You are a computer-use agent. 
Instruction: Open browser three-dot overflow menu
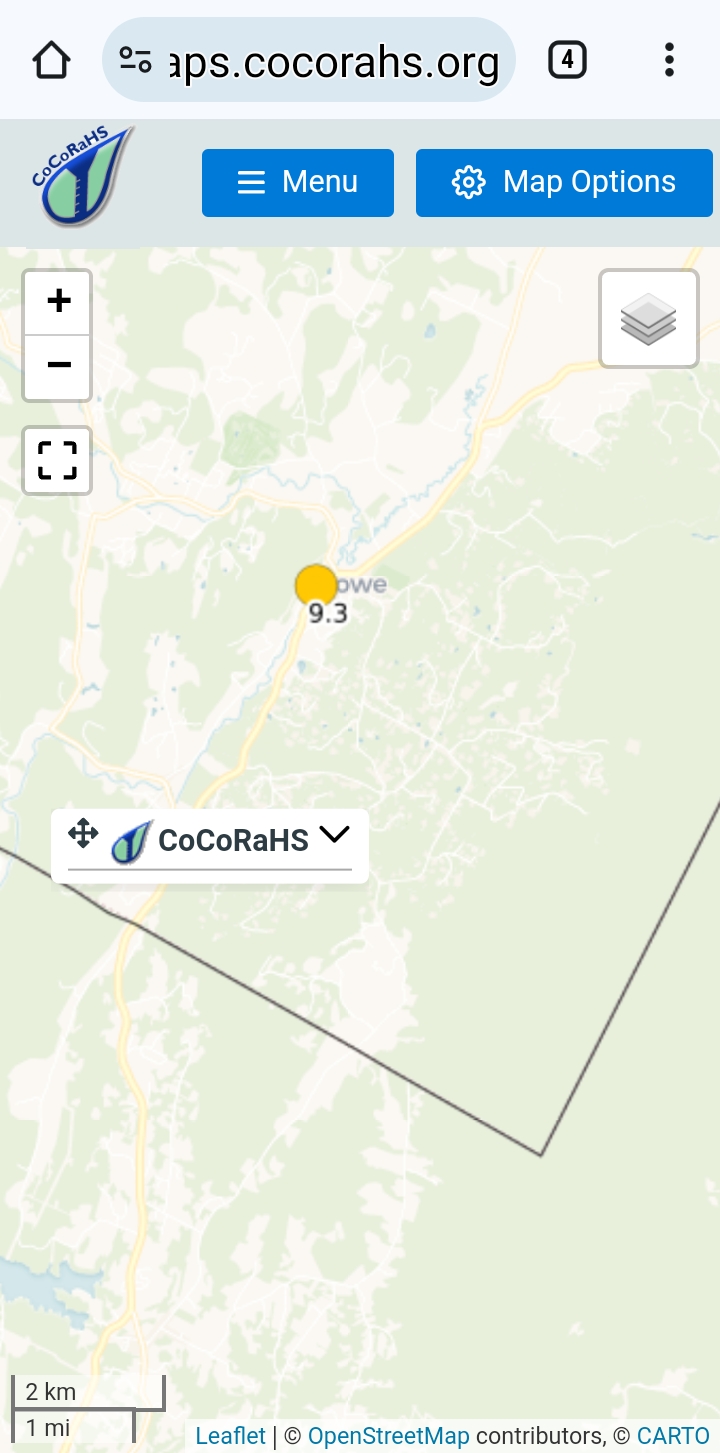(x=669, y=60)
